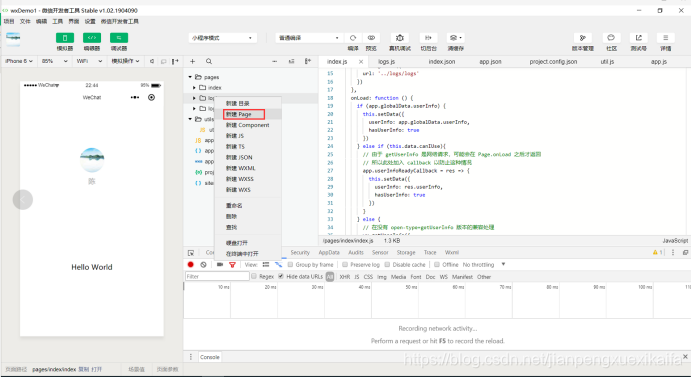This screenshot has height=378, width=692.
Task: Select 新建 WXML in context menu
Action: [248, 168]
